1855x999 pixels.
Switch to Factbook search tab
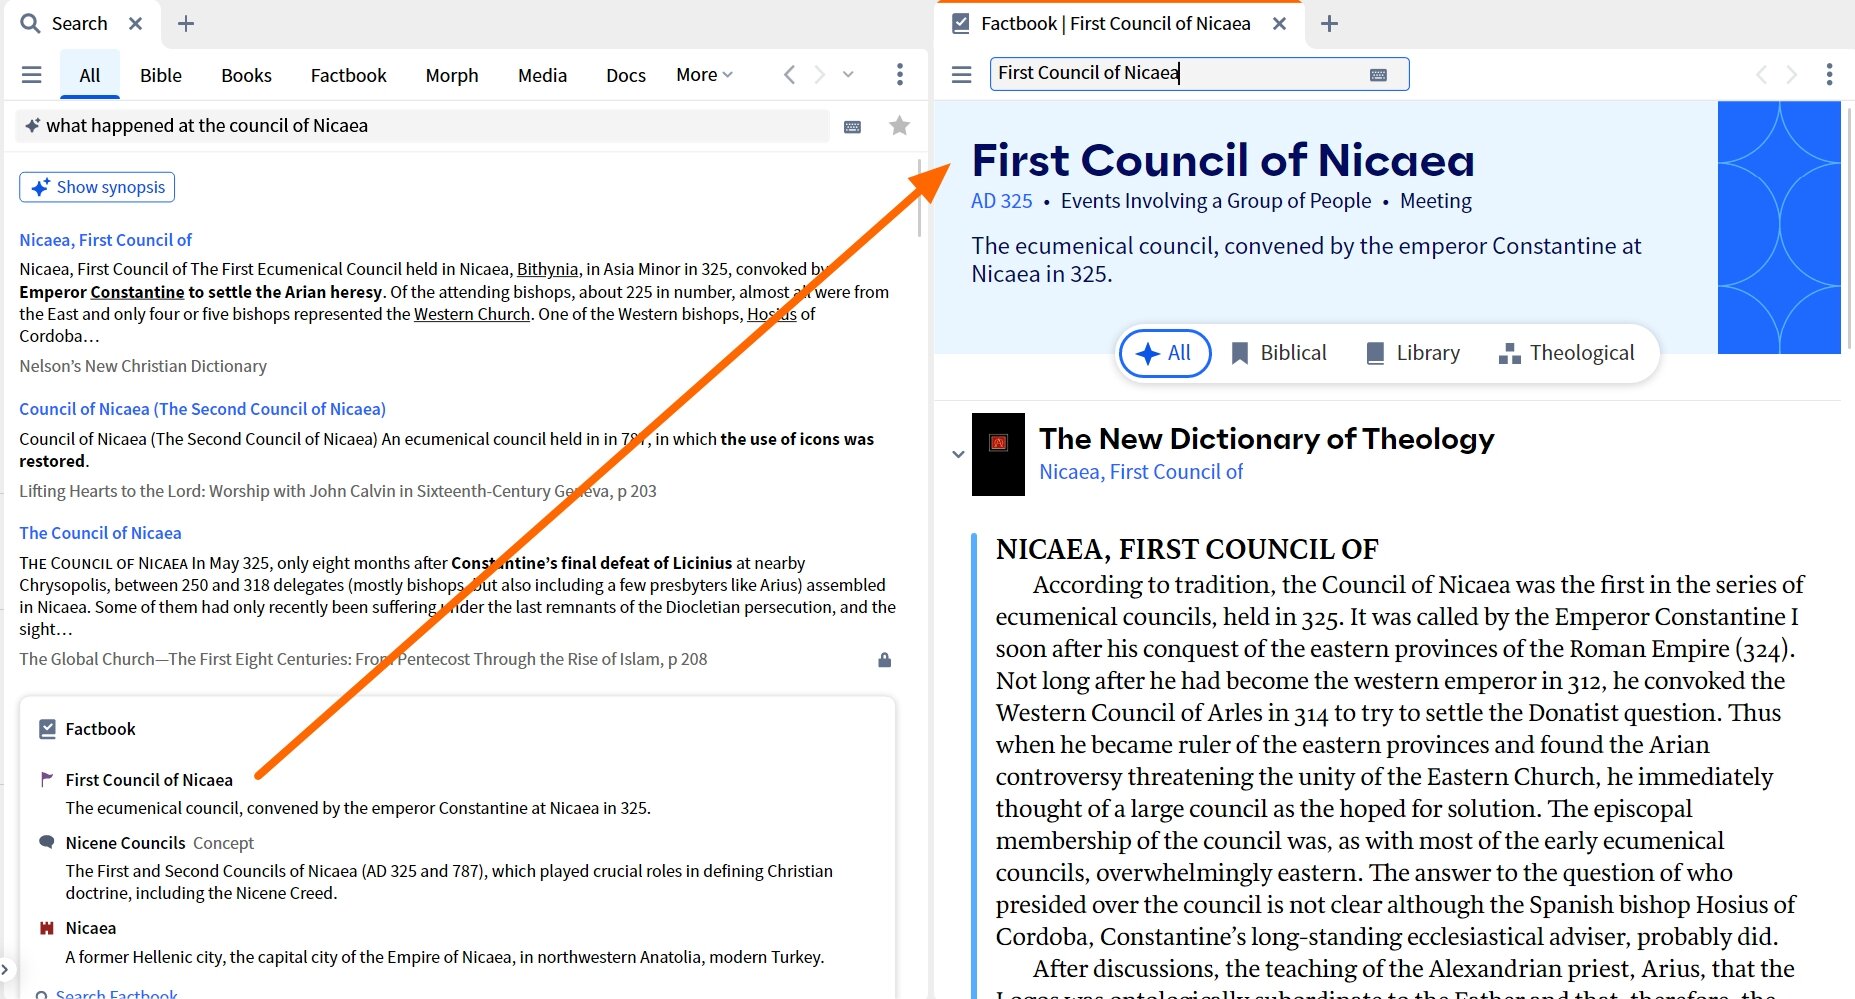348,75
